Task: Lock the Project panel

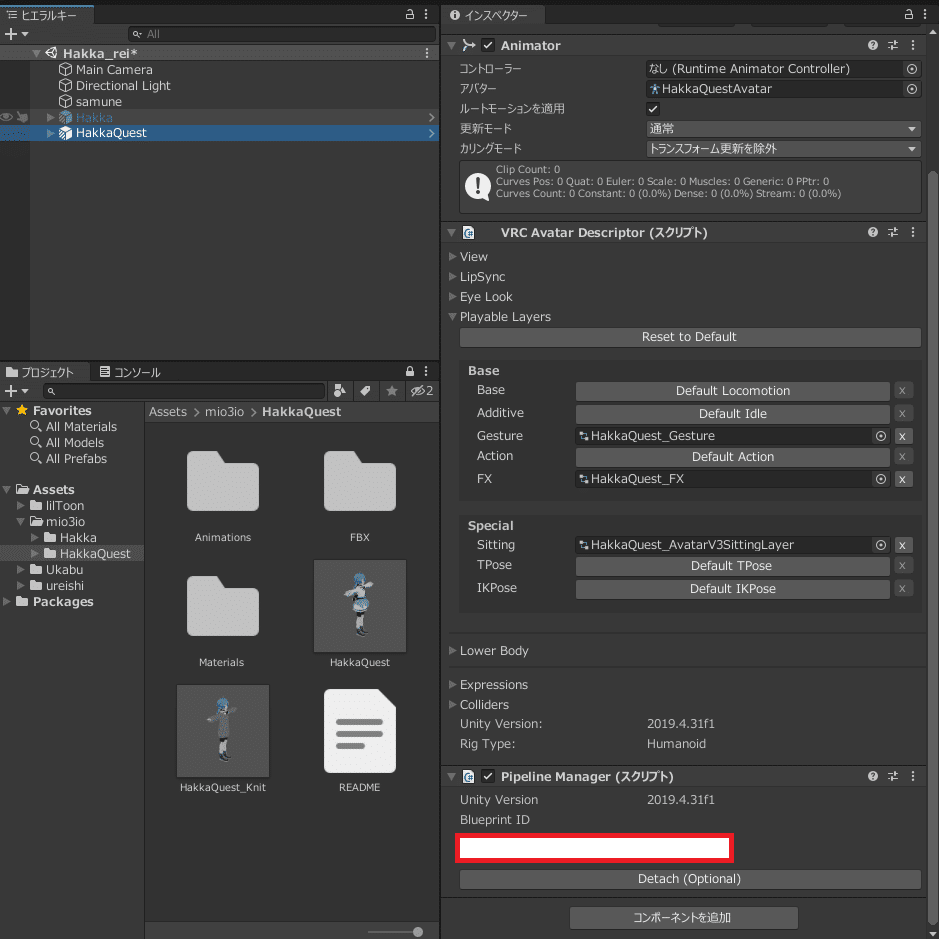Action: click(x=410, y=371)
